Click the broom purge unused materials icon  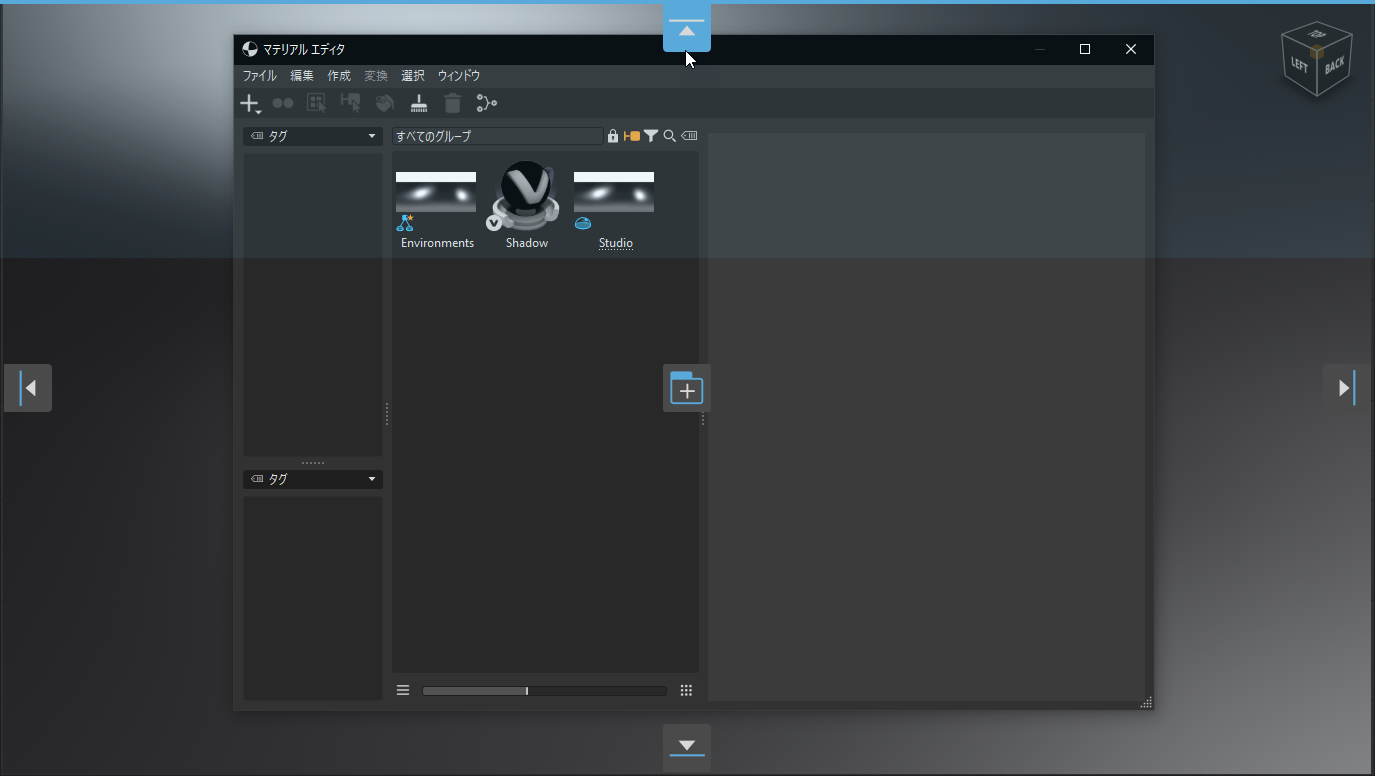coord(419,103)
